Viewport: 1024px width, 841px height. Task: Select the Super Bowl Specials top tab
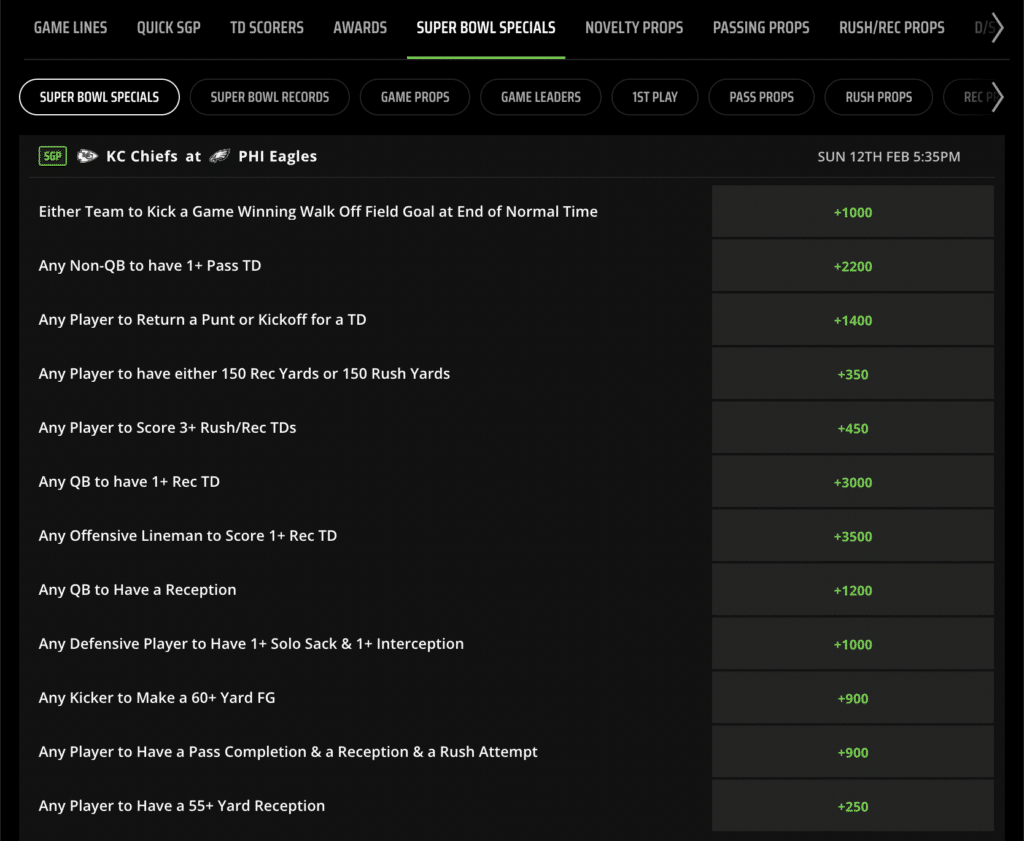[486, 27]
